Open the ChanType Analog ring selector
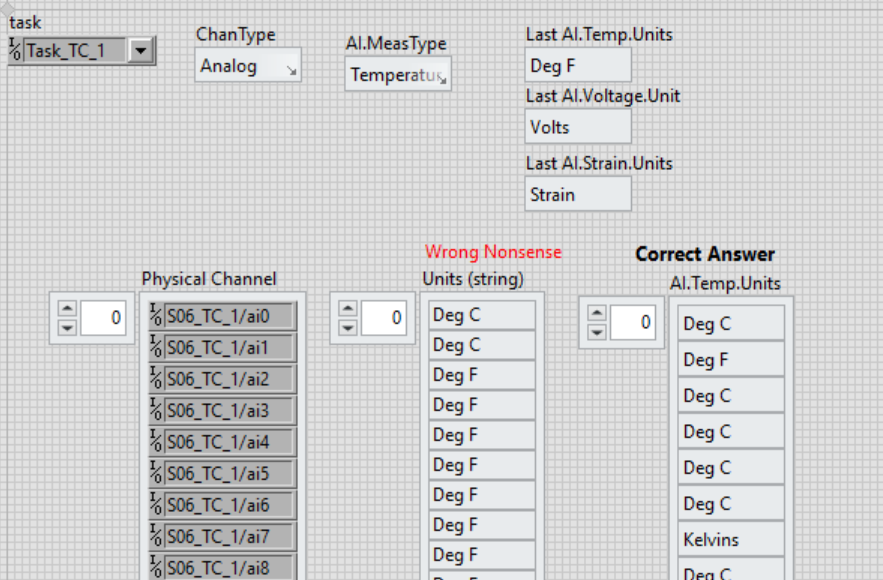This screenshot has height=580, width=883. [x=248, y=65]
